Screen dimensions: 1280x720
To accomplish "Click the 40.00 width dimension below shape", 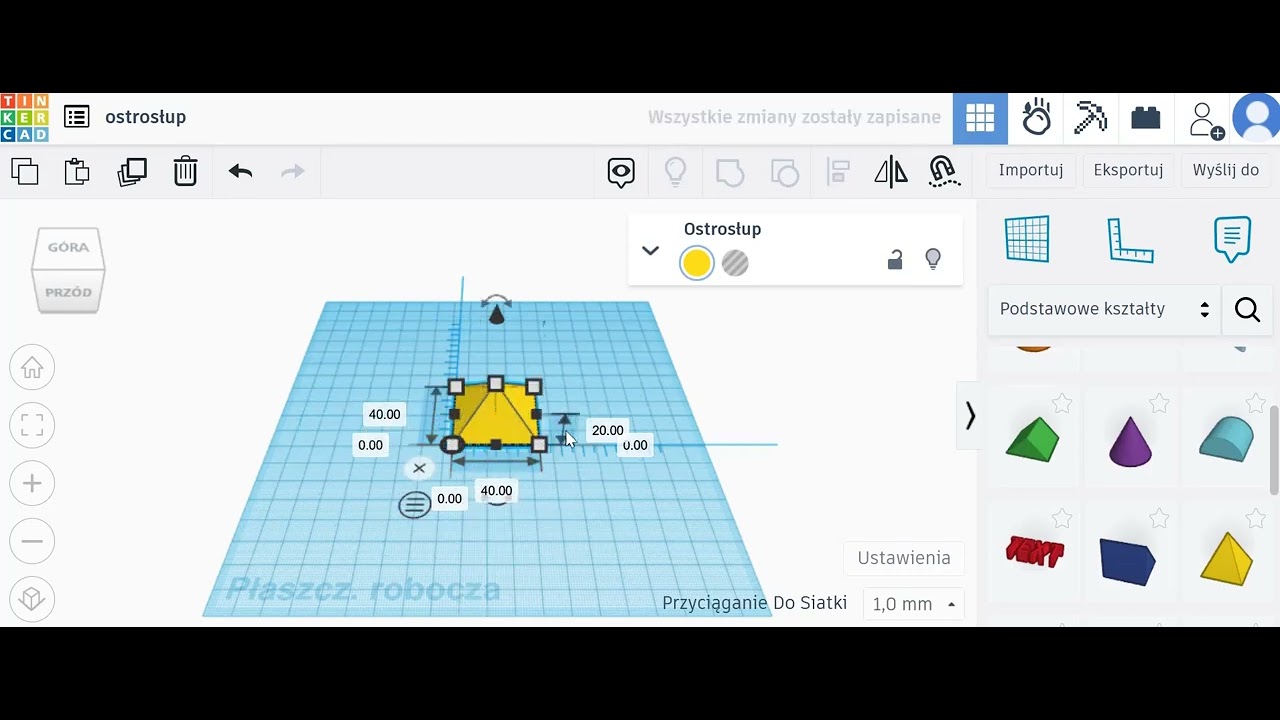I will [x=496, y=491].
